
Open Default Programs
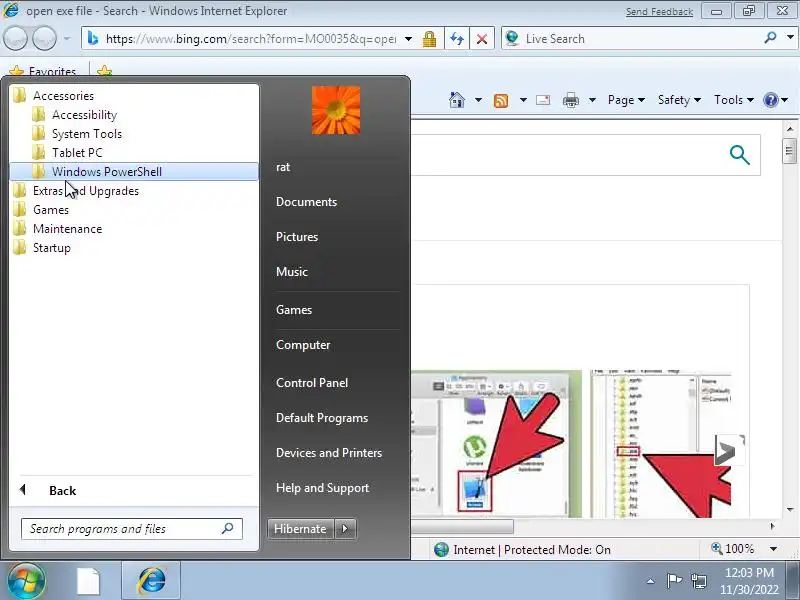[322, 418]
